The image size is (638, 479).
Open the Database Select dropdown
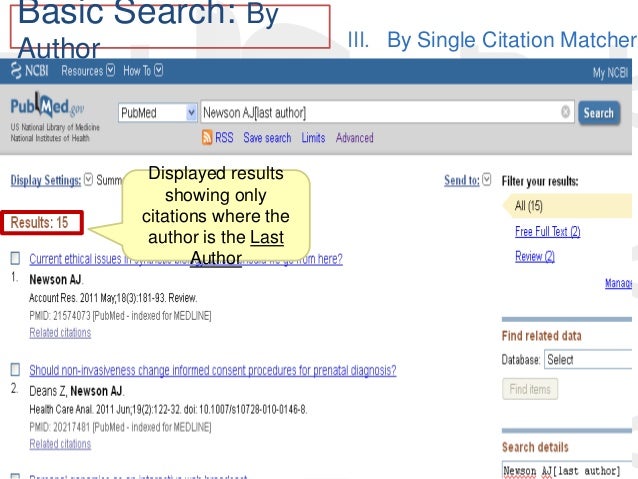pyautogui.click(x=588, y=359)
